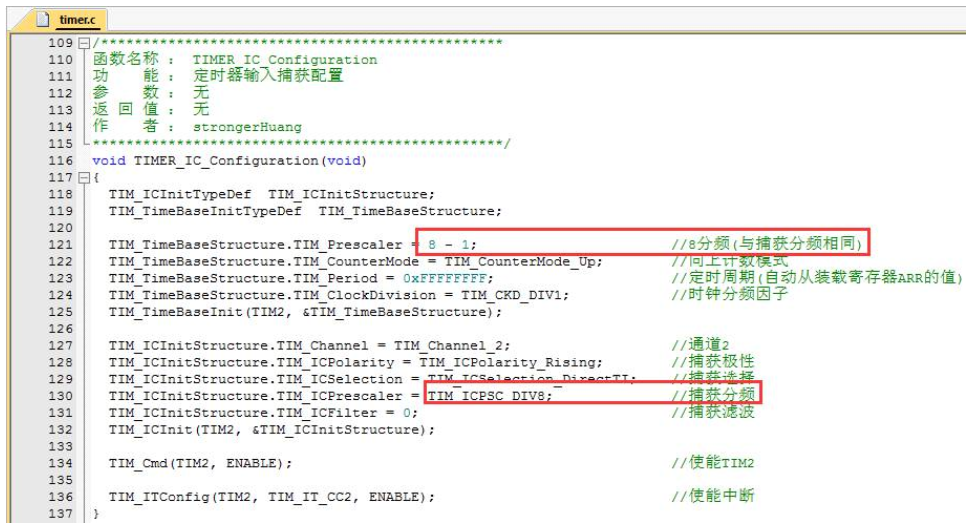Click the 'void TIMER_IC_Configuration(void)' declaration

coord(229,161)
